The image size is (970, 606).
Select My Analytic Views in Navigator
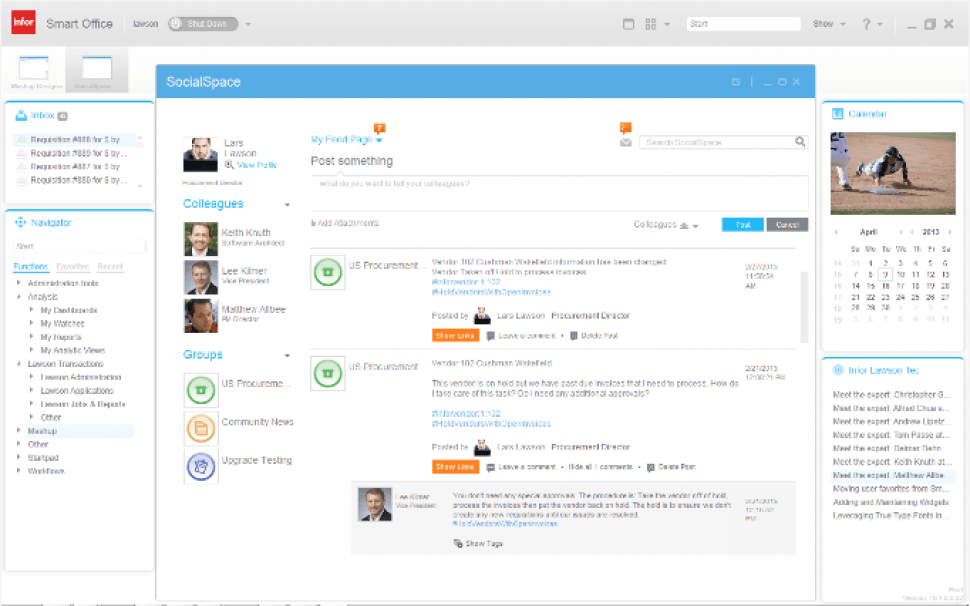[72, 350]
